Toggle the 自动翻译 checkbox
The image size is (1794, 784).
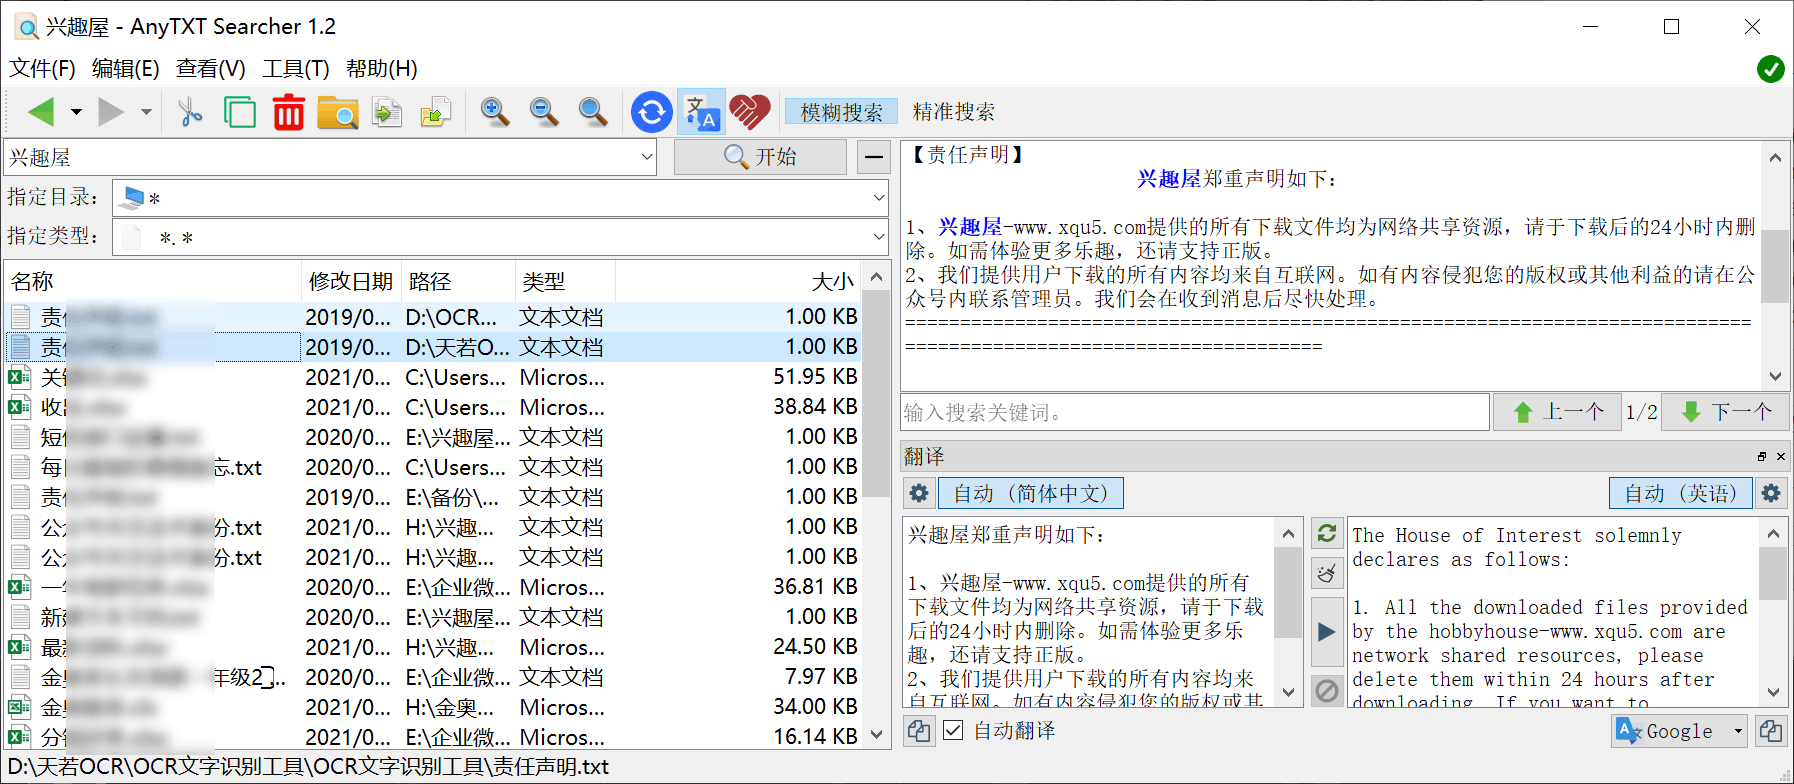coord(954,731)
